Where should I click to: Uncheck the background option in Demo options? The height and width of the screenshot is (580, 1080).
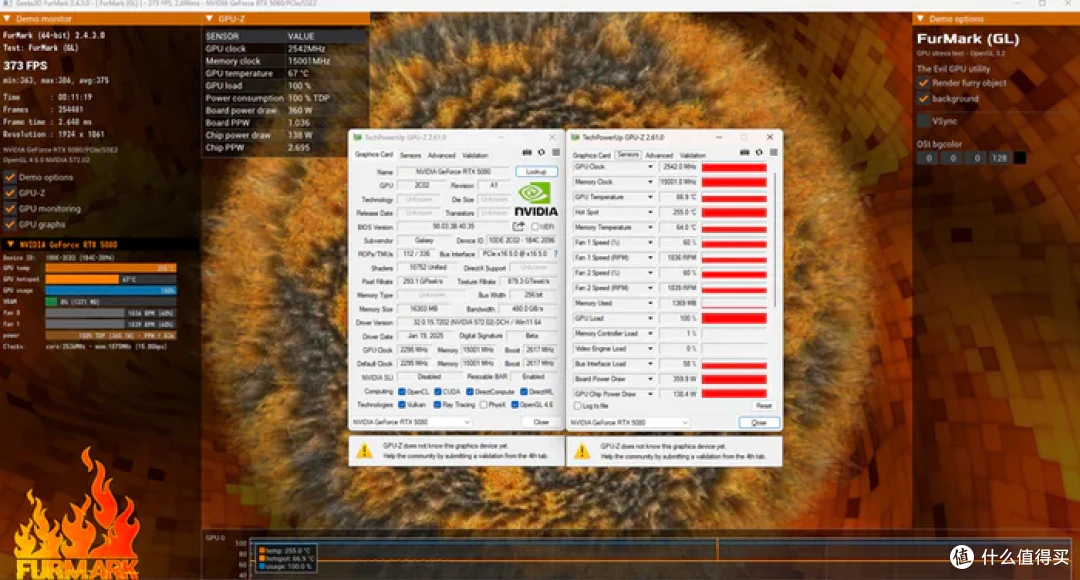click(923, 99)
